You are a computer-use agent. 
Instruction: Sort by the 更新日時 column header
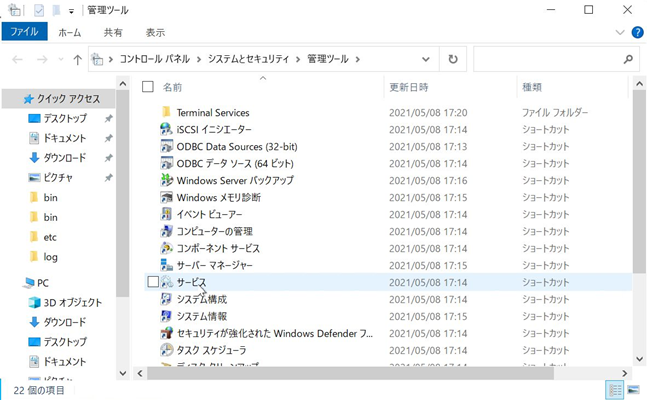(x=409, y=87)
